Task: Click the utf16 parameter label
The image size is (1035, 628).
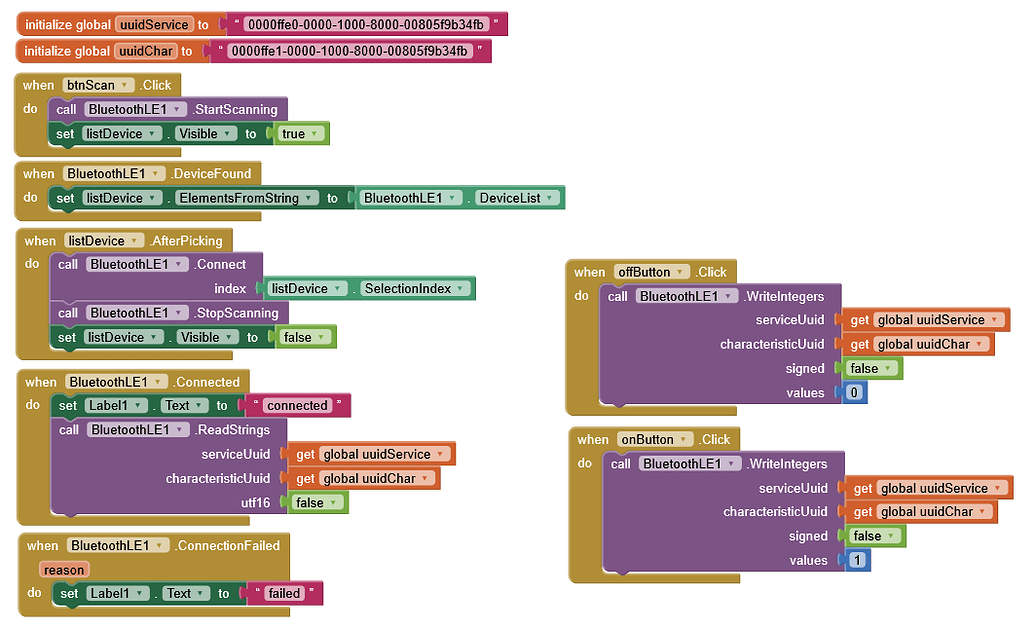Action: click(x=255, y=503)
